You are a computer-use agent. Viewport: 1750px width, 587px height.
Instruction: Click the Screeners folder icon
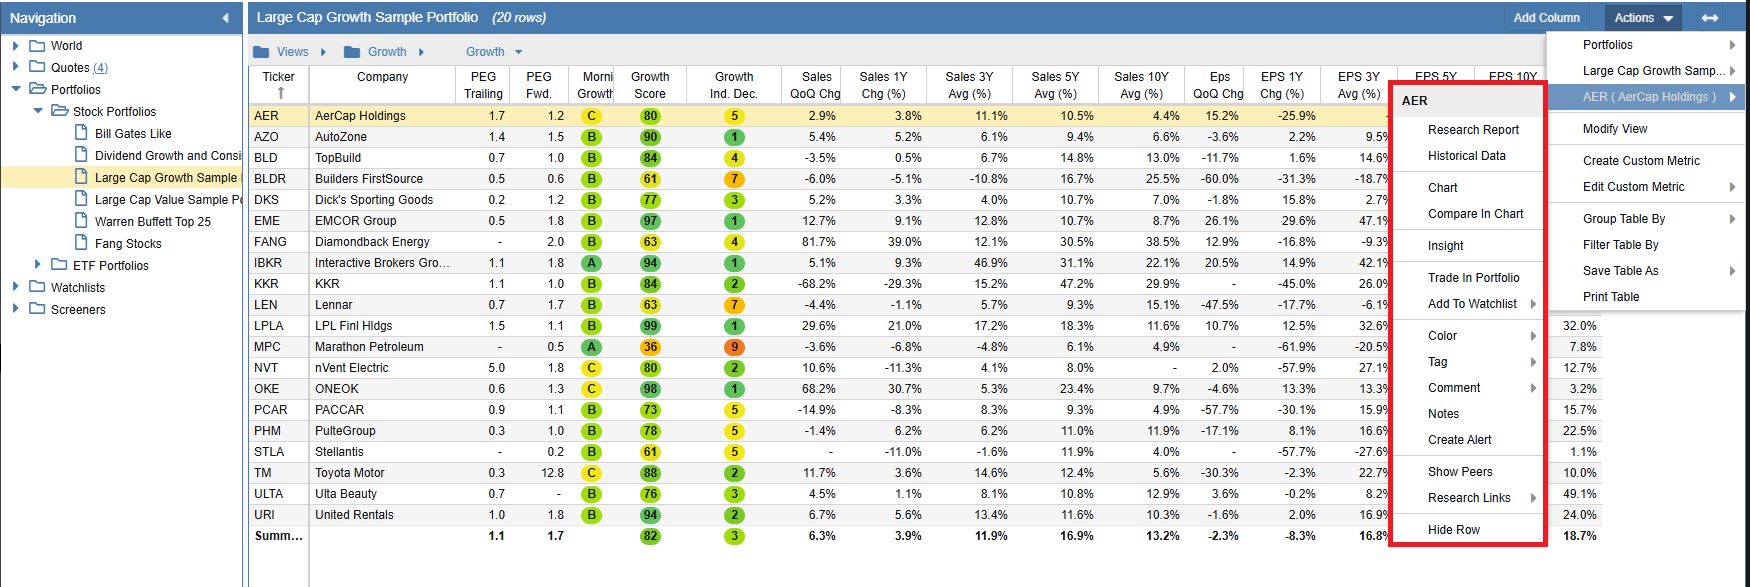pos(37,309)
